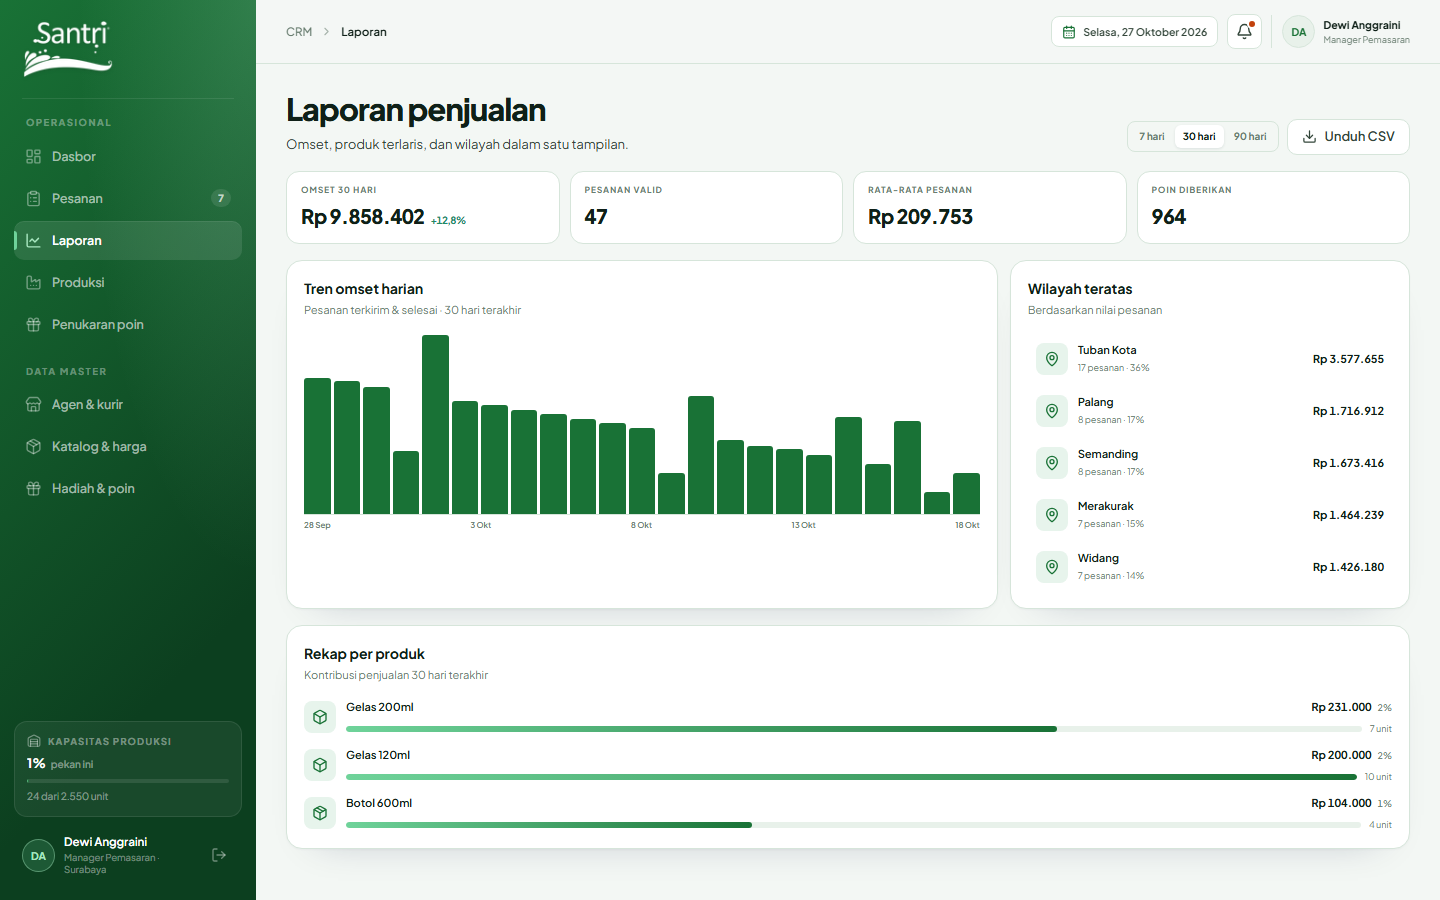
Task: Click the Penukaran poin gift icon
Action: [33, 325]
